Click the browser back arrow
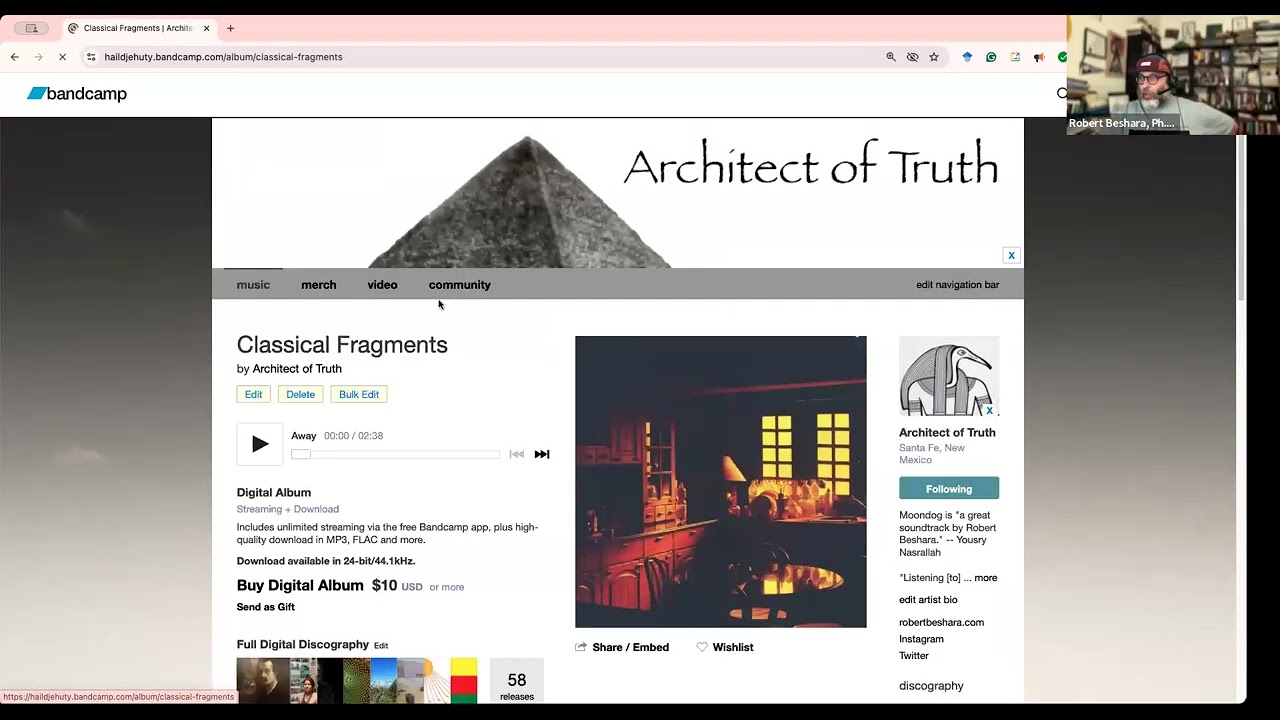Screen dimensions: 1280x720 tap(15, 57)
